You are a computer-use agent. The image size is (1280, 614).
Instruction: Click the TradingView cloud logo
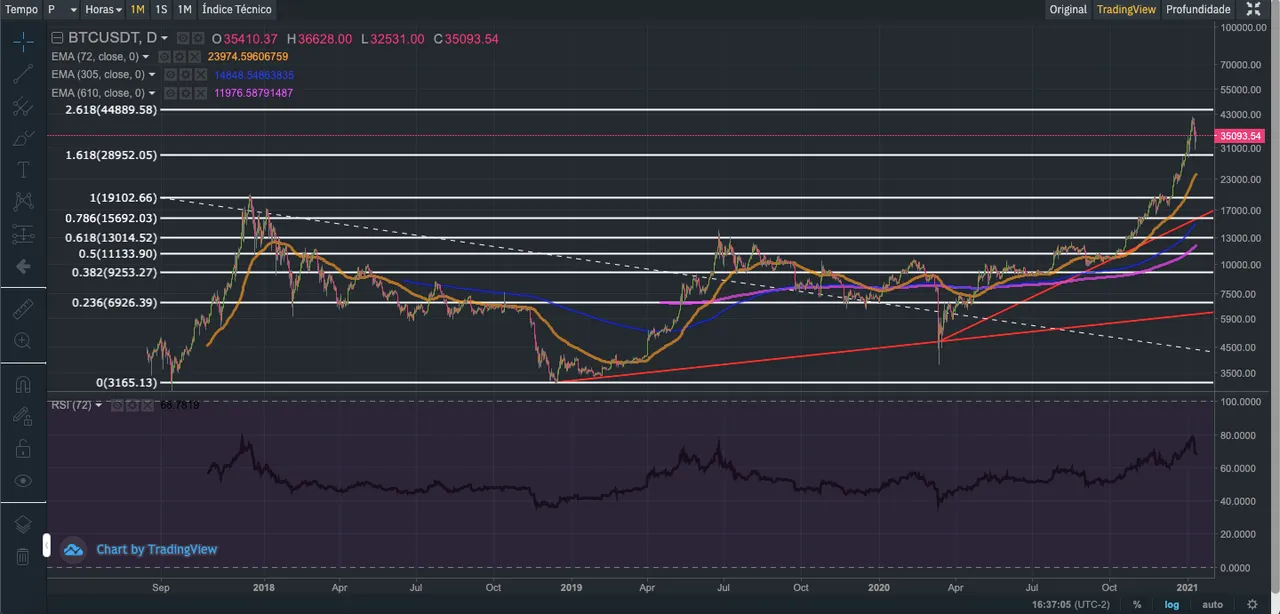click(x=73, y=549)
